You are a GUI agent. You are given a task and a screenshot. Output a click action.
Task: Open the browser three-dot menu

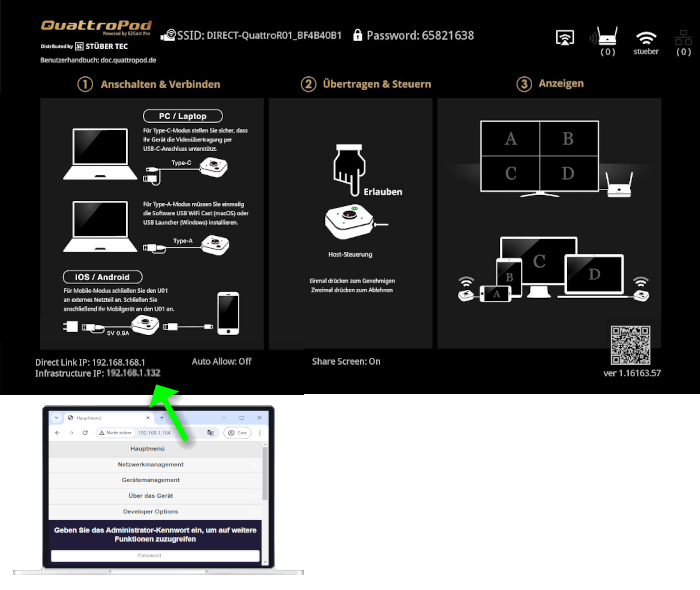tap(260, 432)
